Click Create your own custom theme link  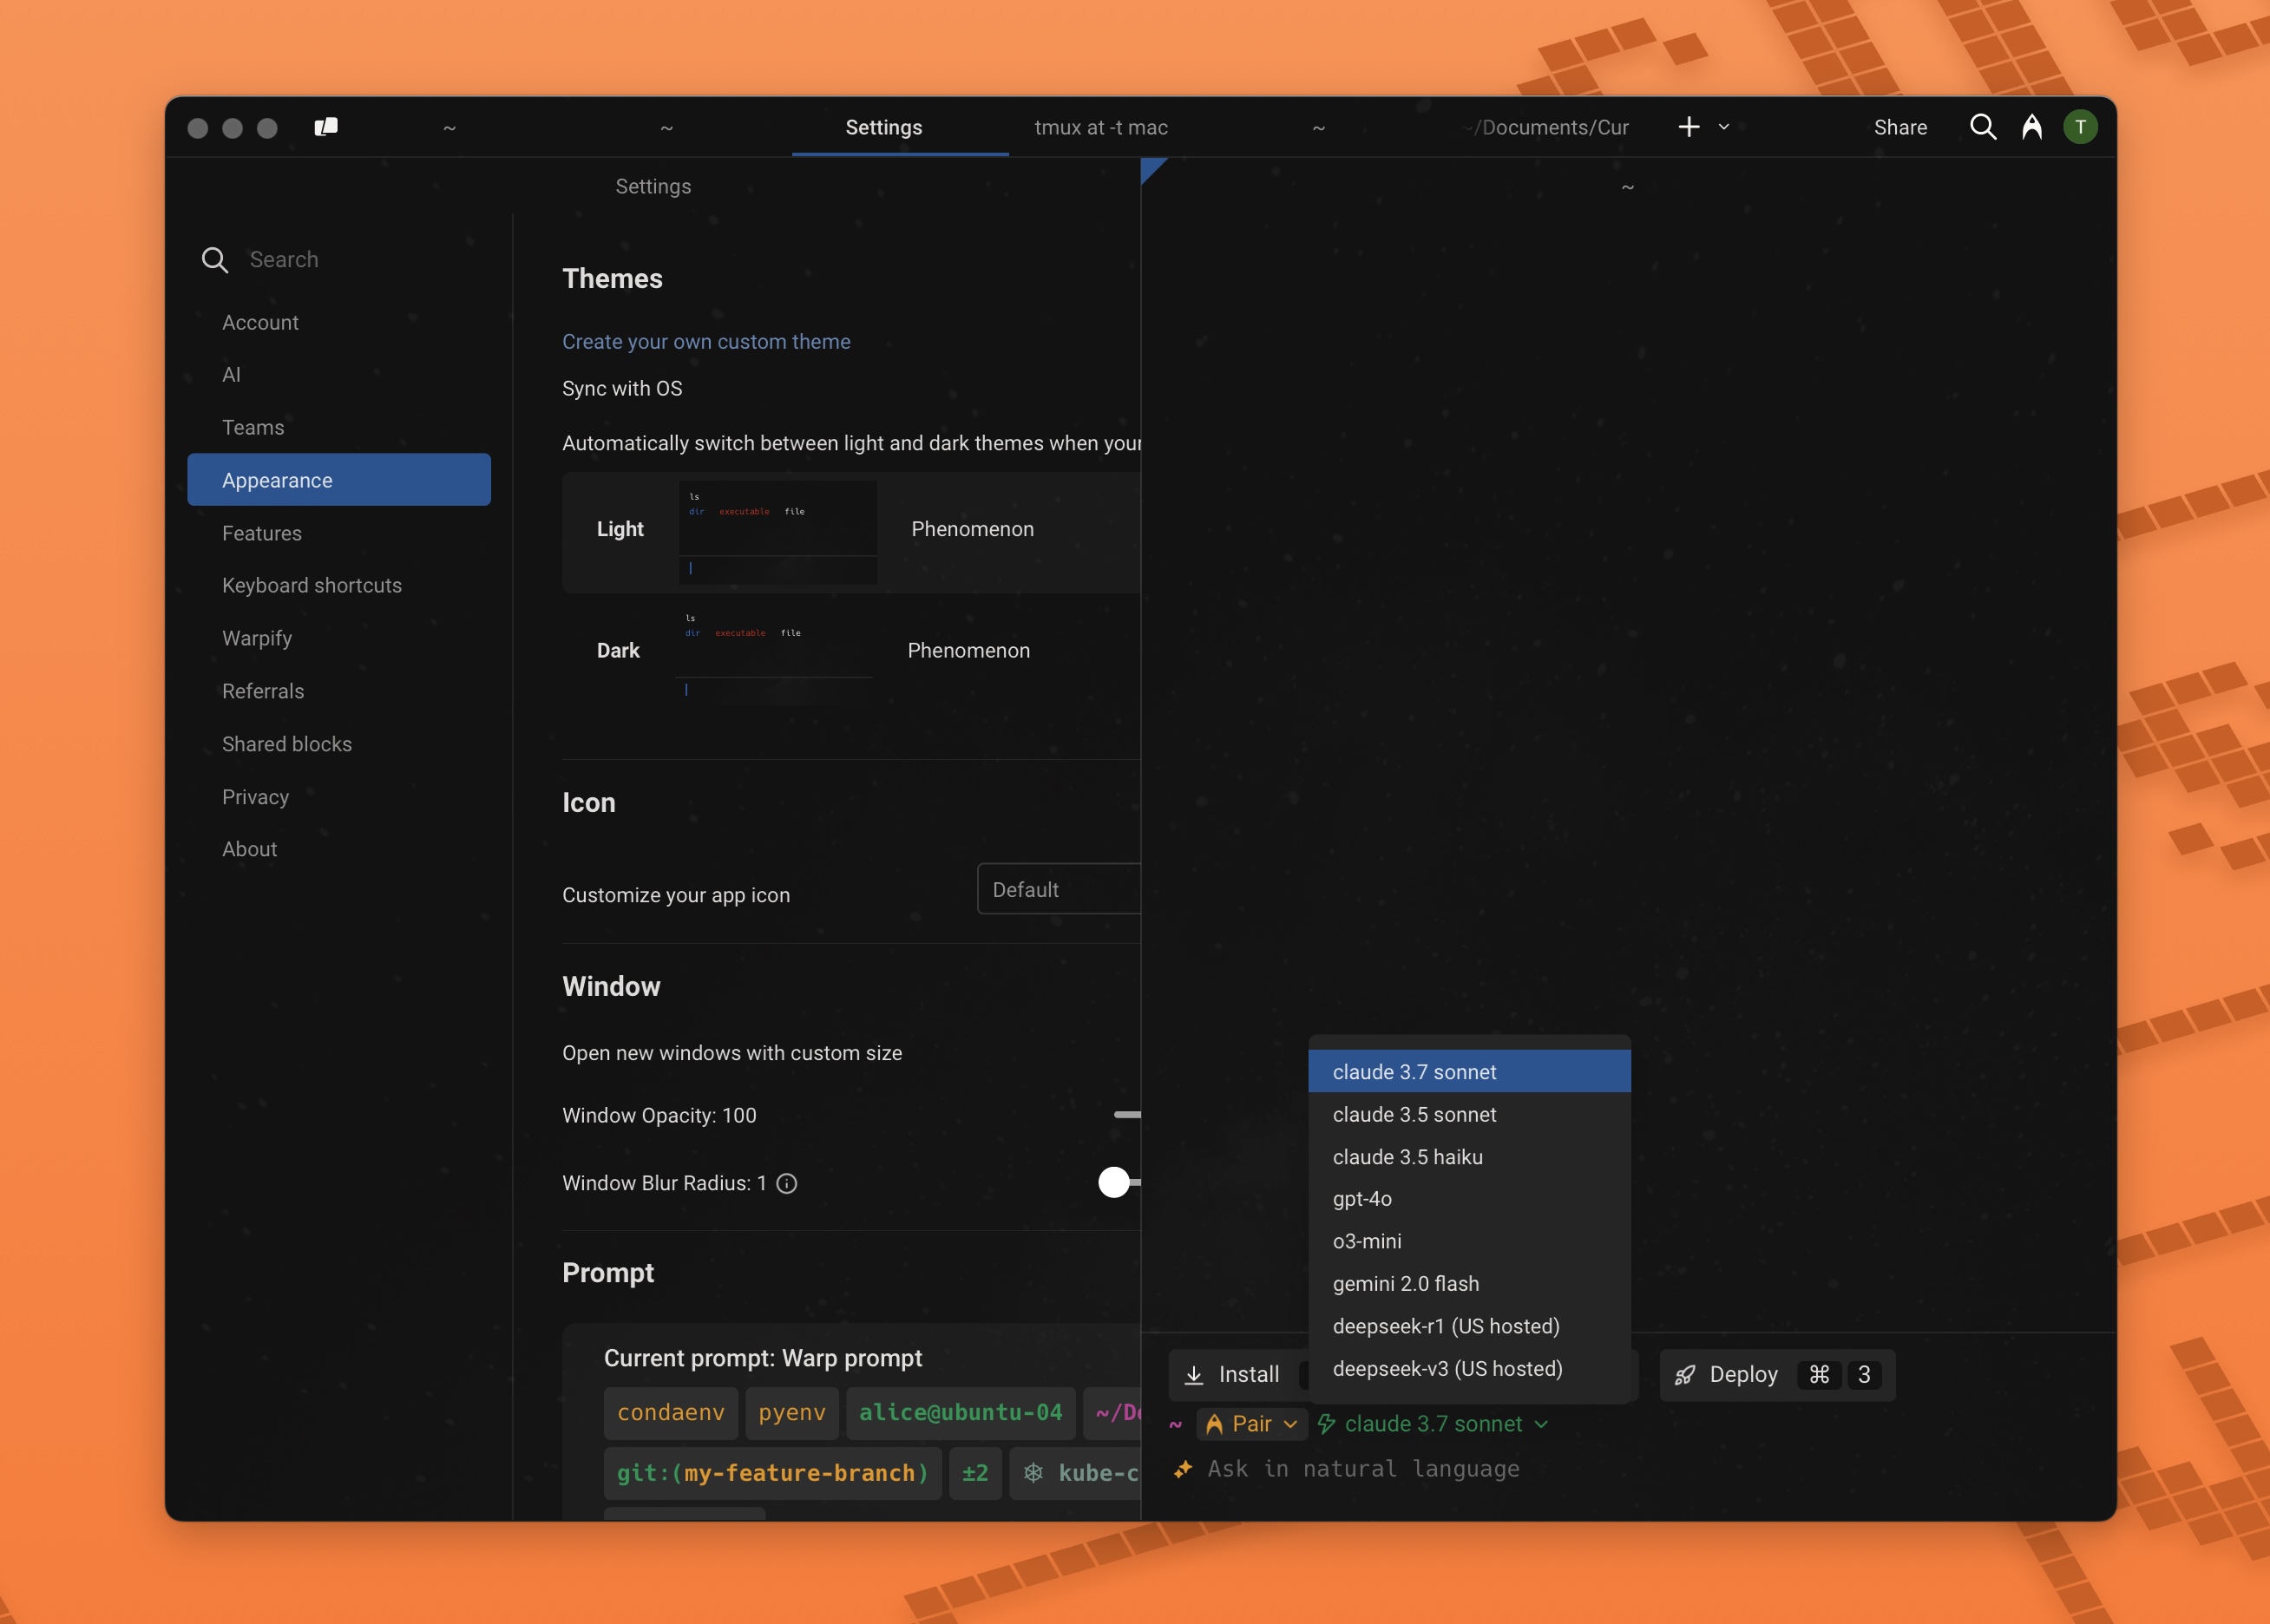706,342
